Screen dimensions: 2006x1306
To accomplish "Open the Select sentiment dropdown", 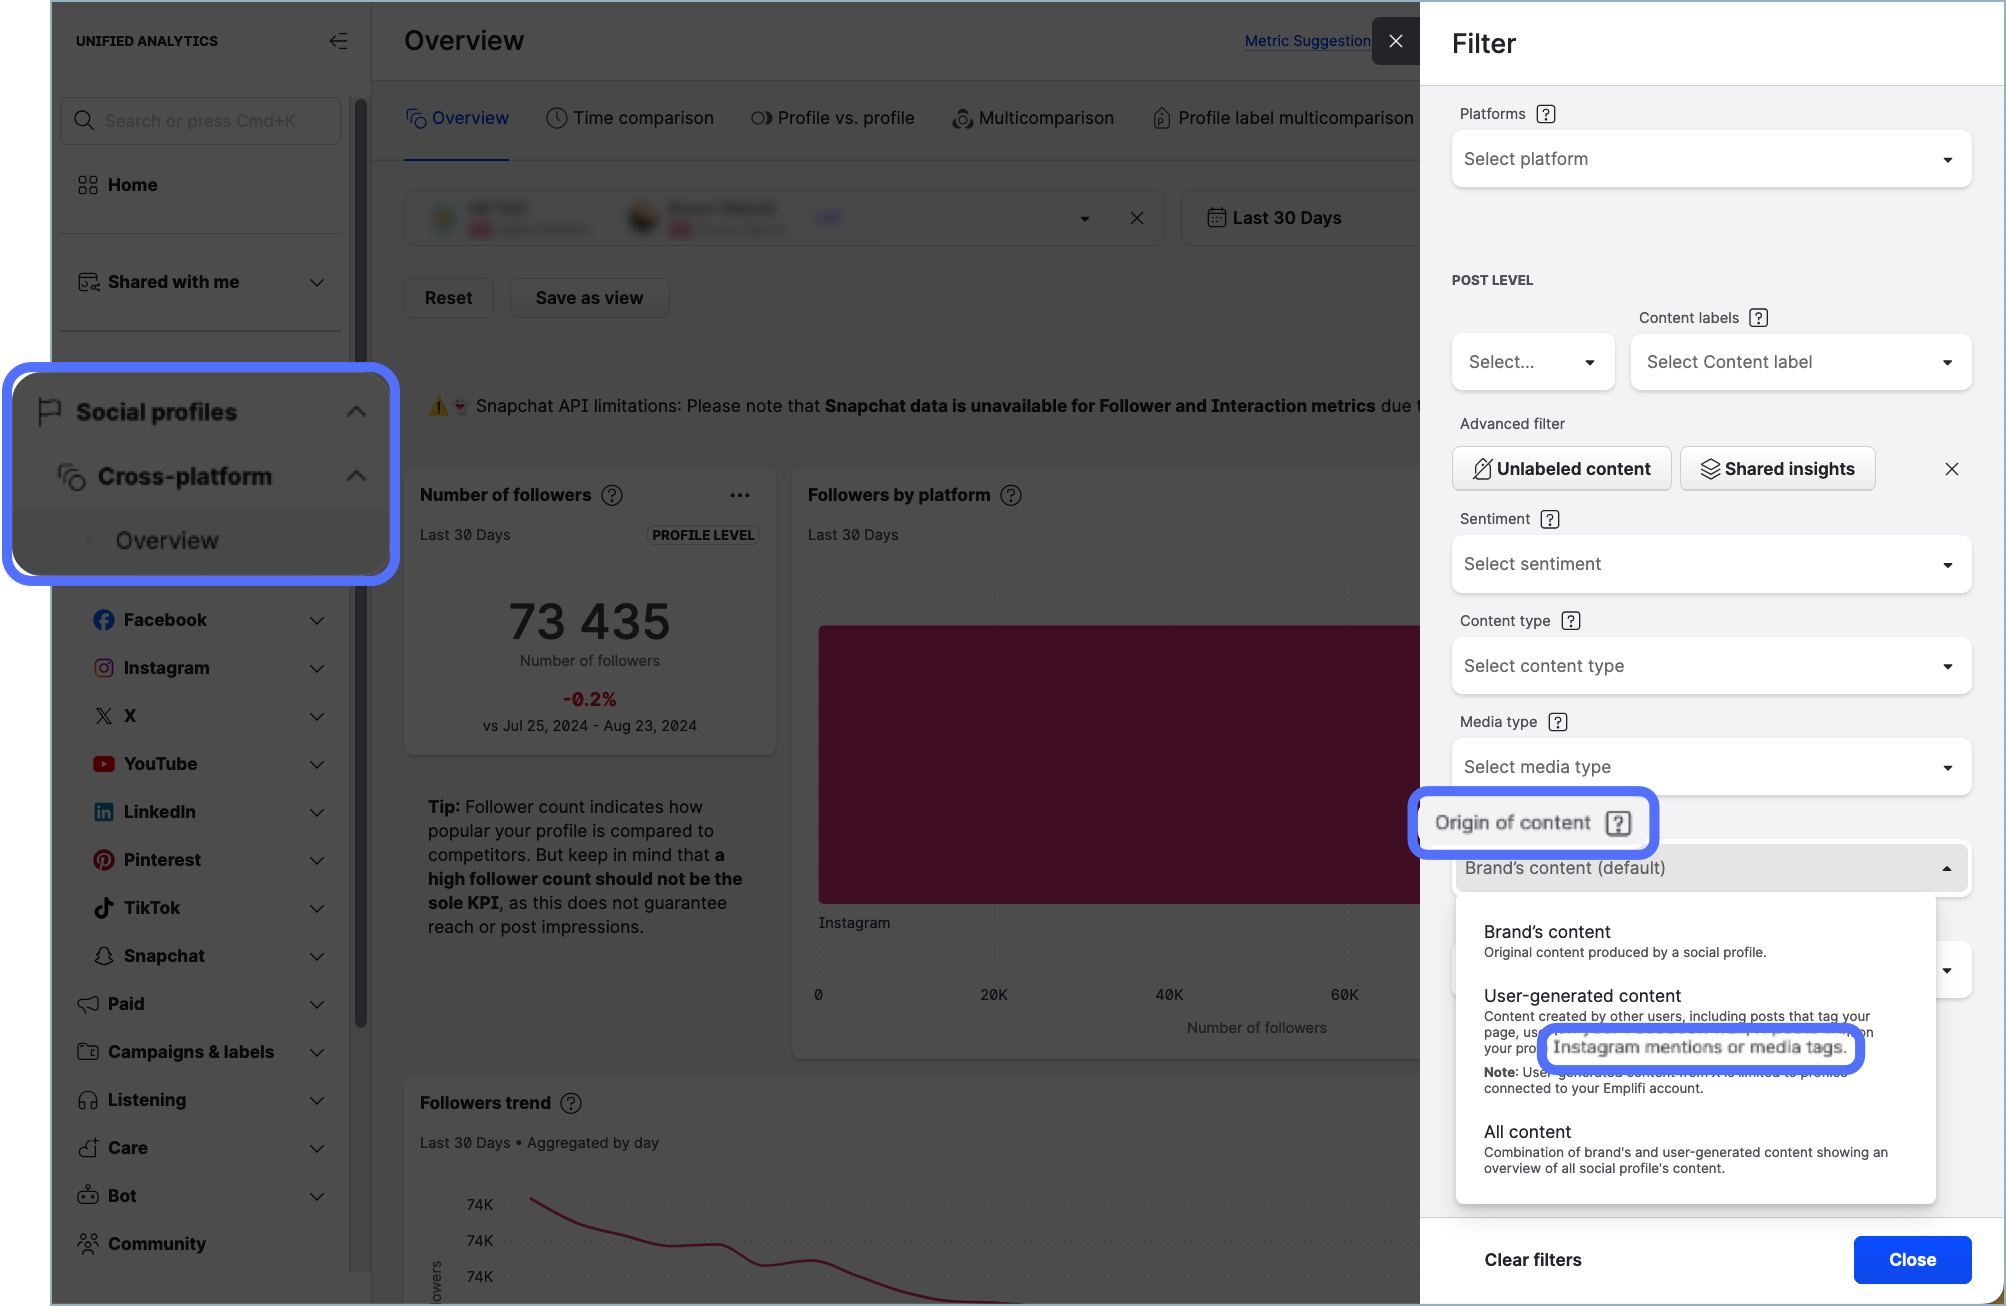I will coord(1711,564).
